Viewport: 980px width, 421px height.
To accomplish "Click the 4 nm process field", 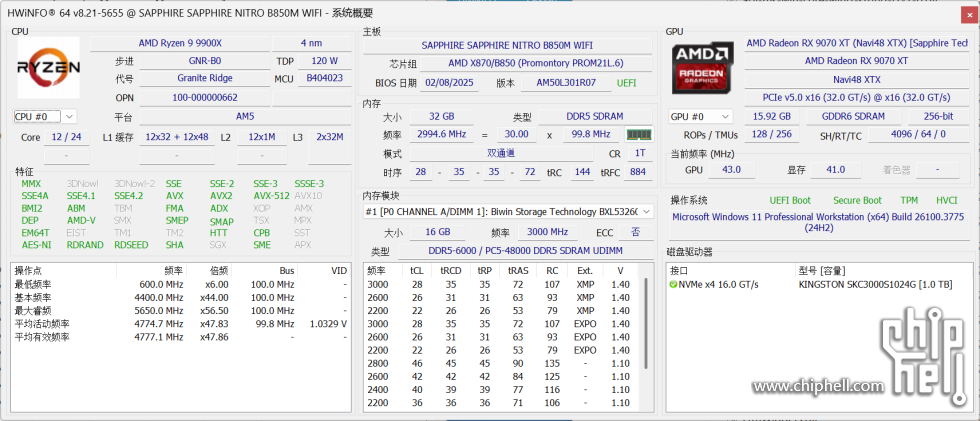I will [x=311, y=43].
